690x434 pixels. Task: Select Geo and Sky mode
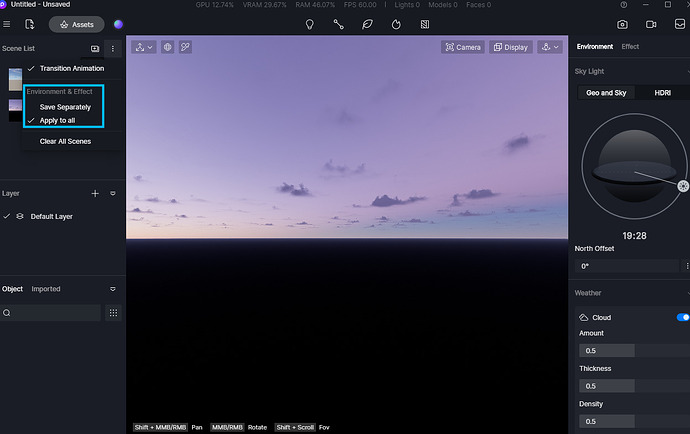click(x=606, y=93)
